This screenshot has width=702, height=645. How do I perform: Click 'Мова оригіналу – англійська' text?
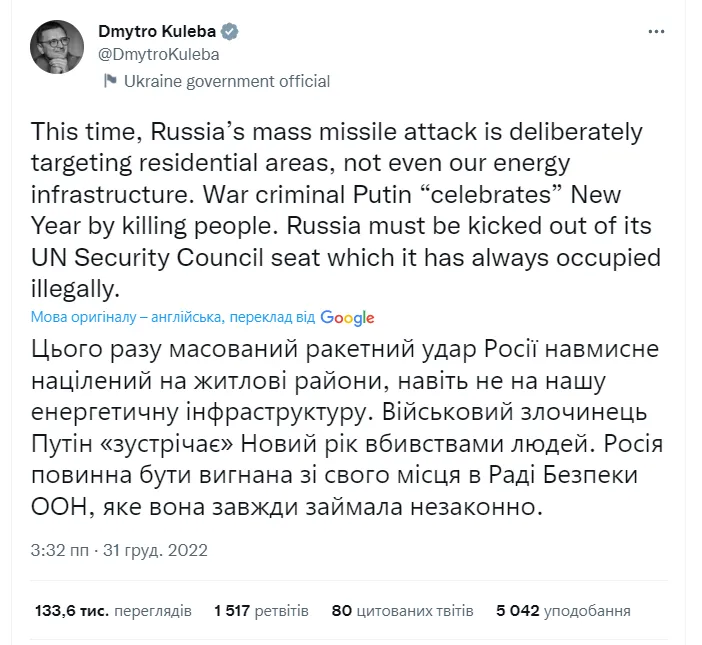click(x=126, y=318)
